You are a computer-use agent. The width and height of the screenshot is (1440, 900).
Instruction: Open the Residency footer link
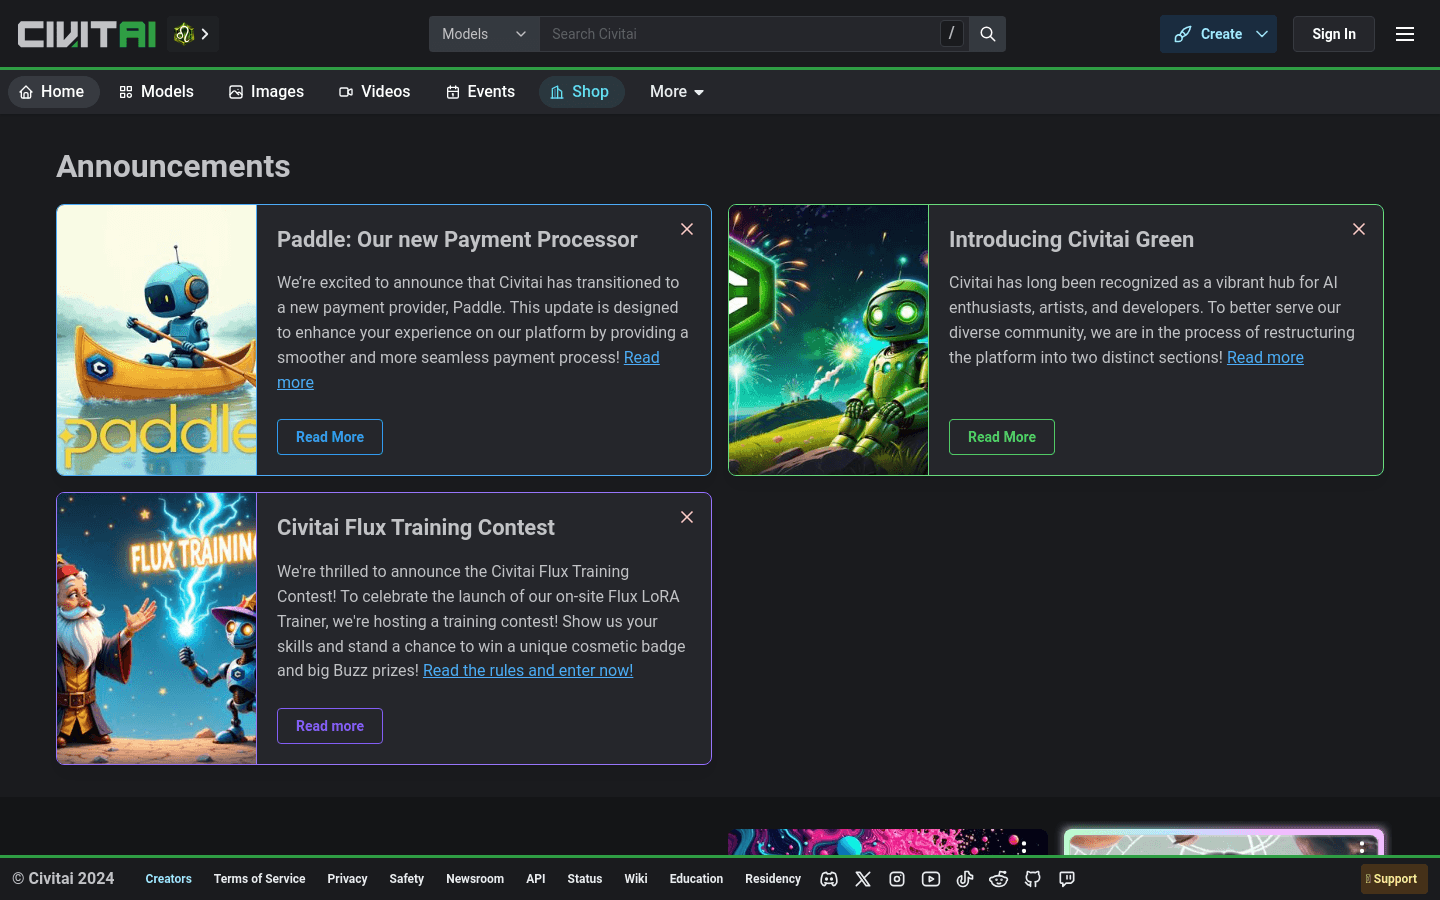pyautogui.click(x=773, y=879)
